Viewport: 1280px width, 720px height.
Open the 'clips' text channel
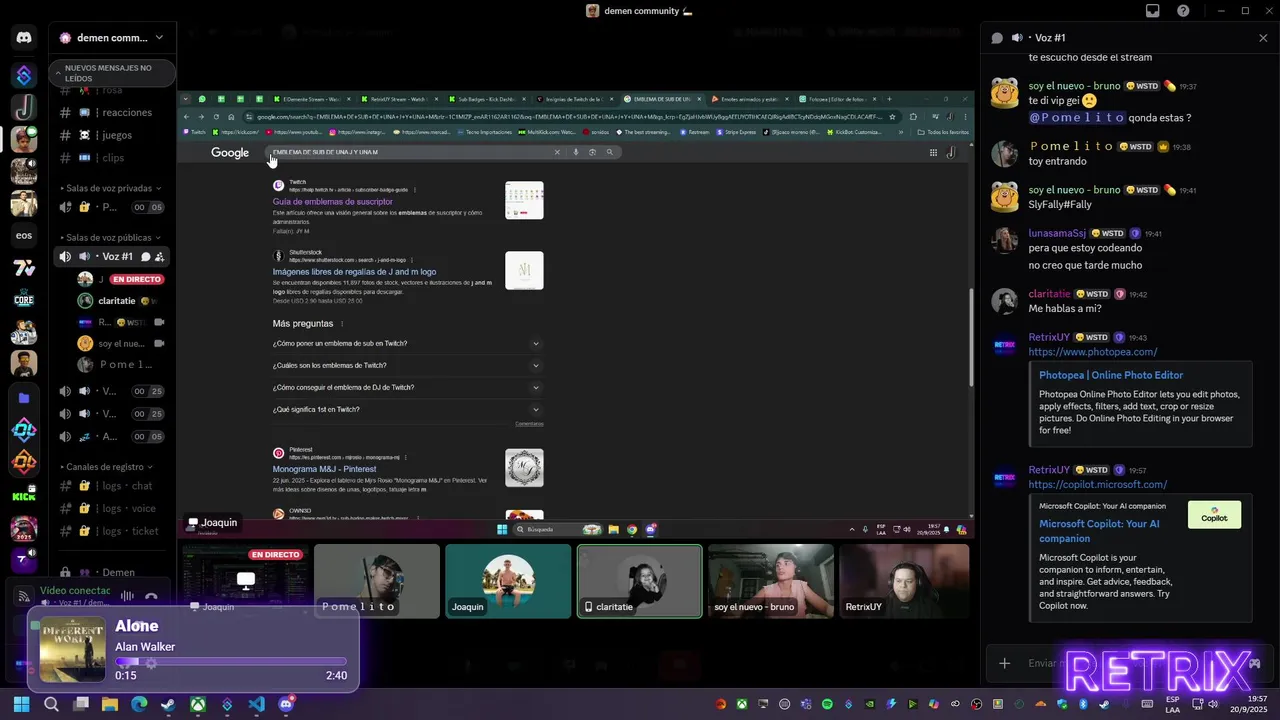(x=112, y=158)
